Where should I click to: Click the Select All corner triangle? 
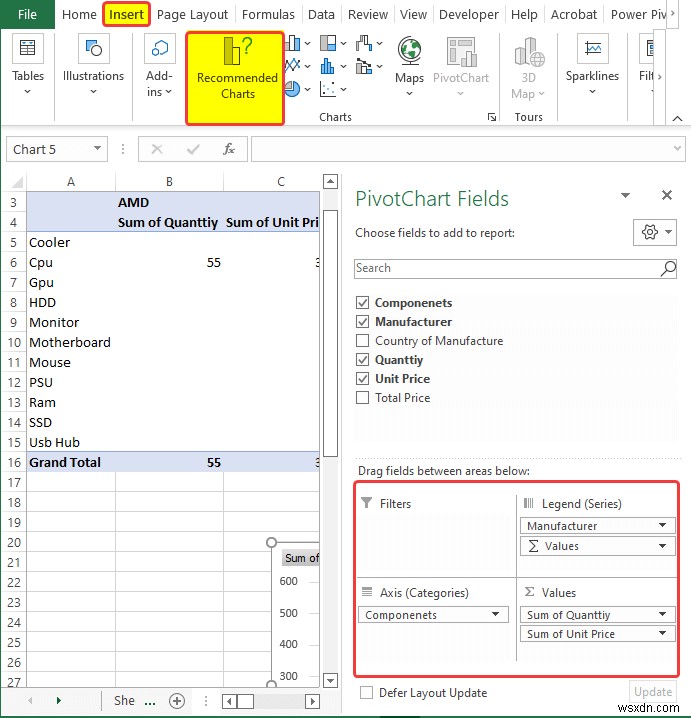(x=16, y=182)
